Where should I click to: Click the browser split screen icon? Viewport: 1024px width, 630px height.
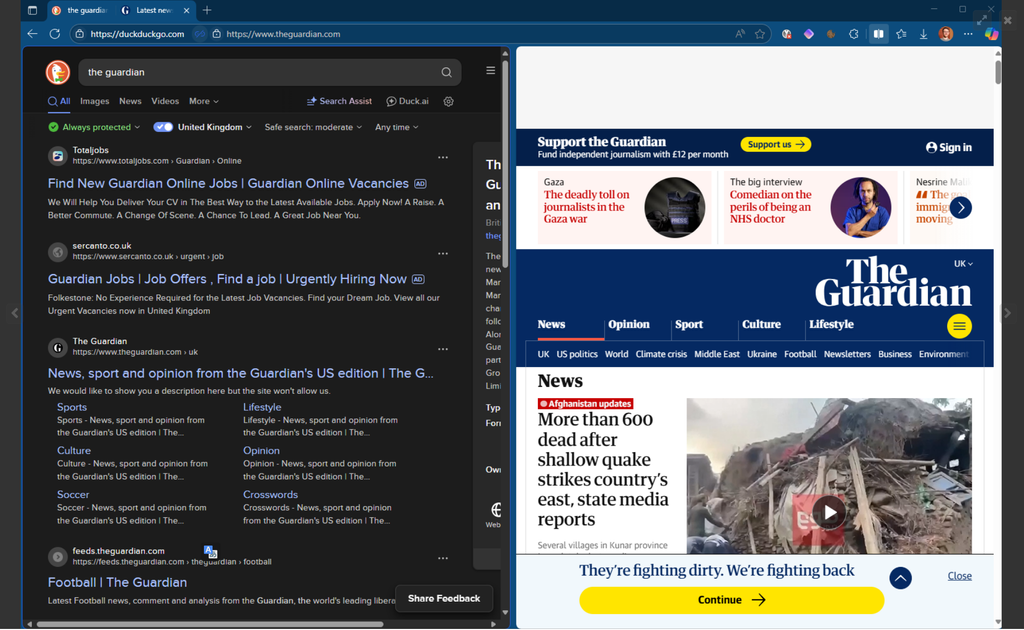pyautogui.click(x=878, y=34)
